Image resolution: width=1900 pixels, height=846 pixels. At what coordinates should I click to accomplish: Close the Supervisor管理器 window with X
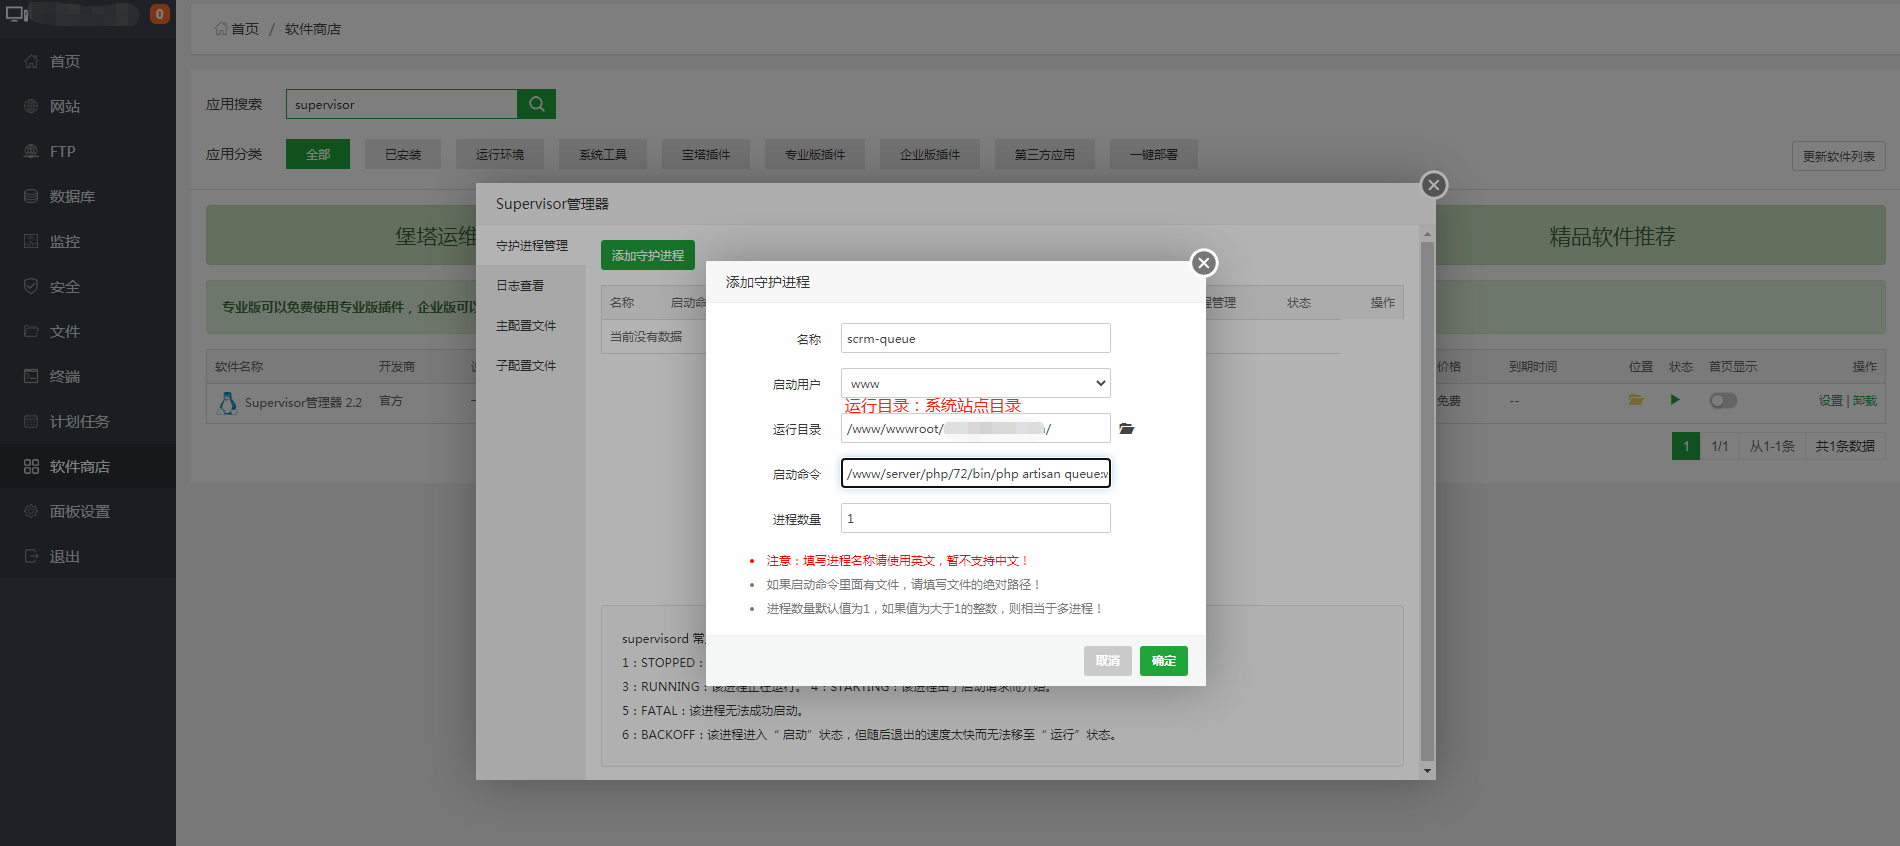click(x=1434, y=185)
